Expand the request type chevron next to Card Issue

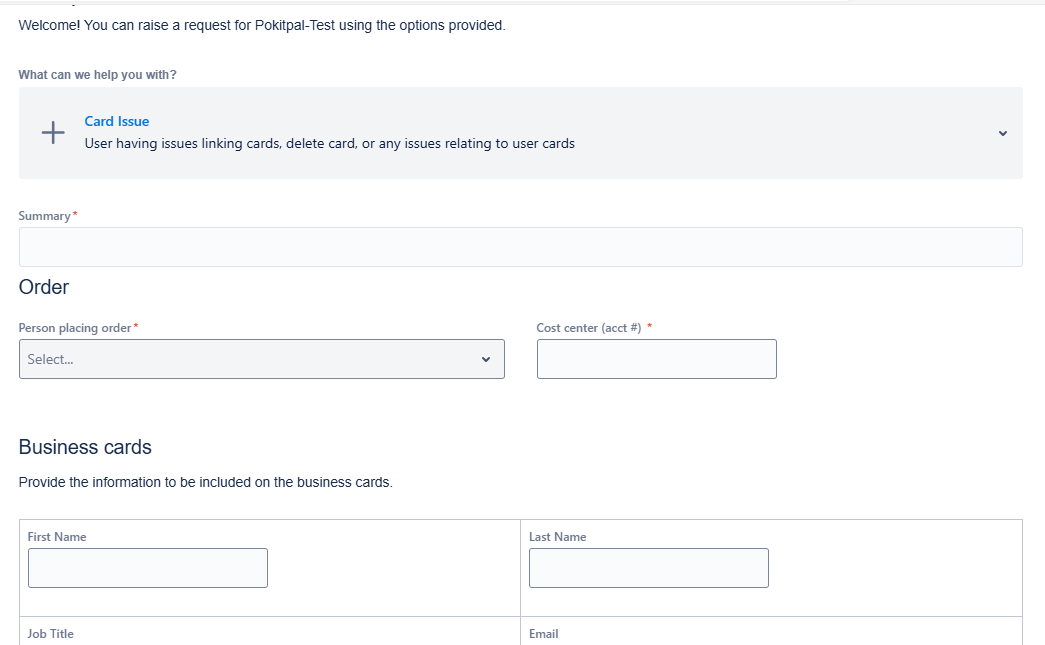click(x=1002, y=133)
